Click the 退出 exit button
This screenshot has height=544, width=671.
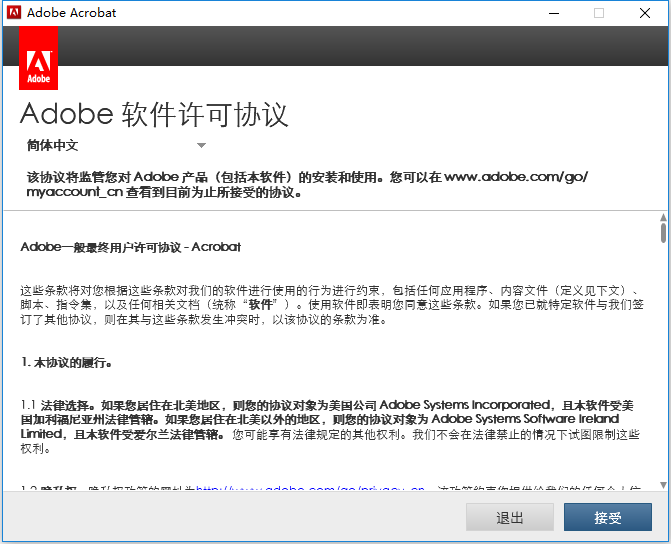pos(510,517)
